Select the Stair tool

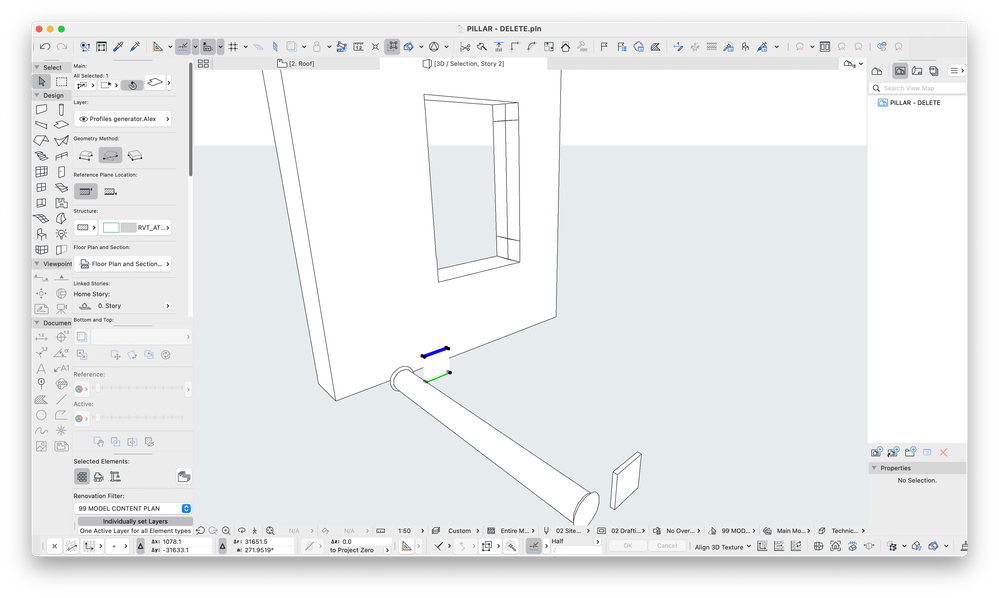click(x=41, y=156)
